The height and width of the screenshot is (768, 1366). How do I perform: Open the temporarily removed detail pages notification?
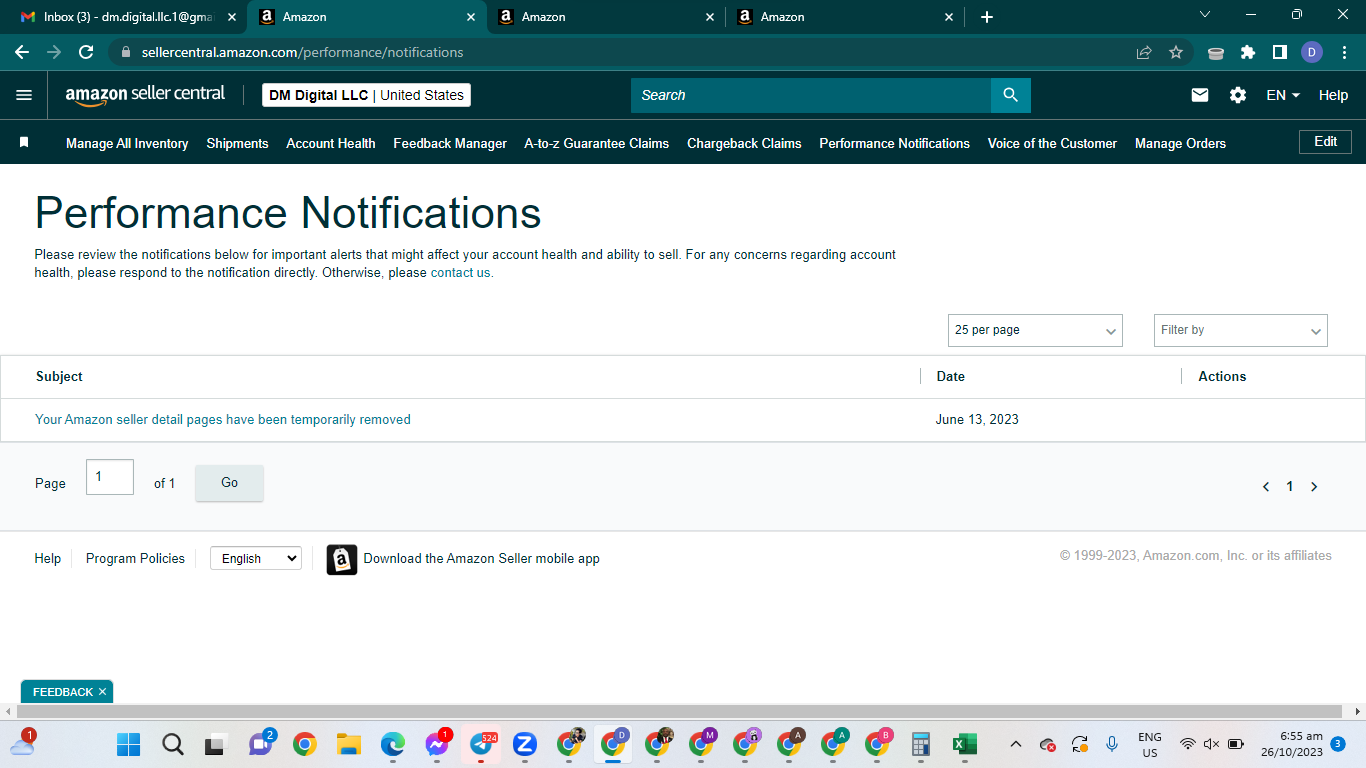click(223, 420)
